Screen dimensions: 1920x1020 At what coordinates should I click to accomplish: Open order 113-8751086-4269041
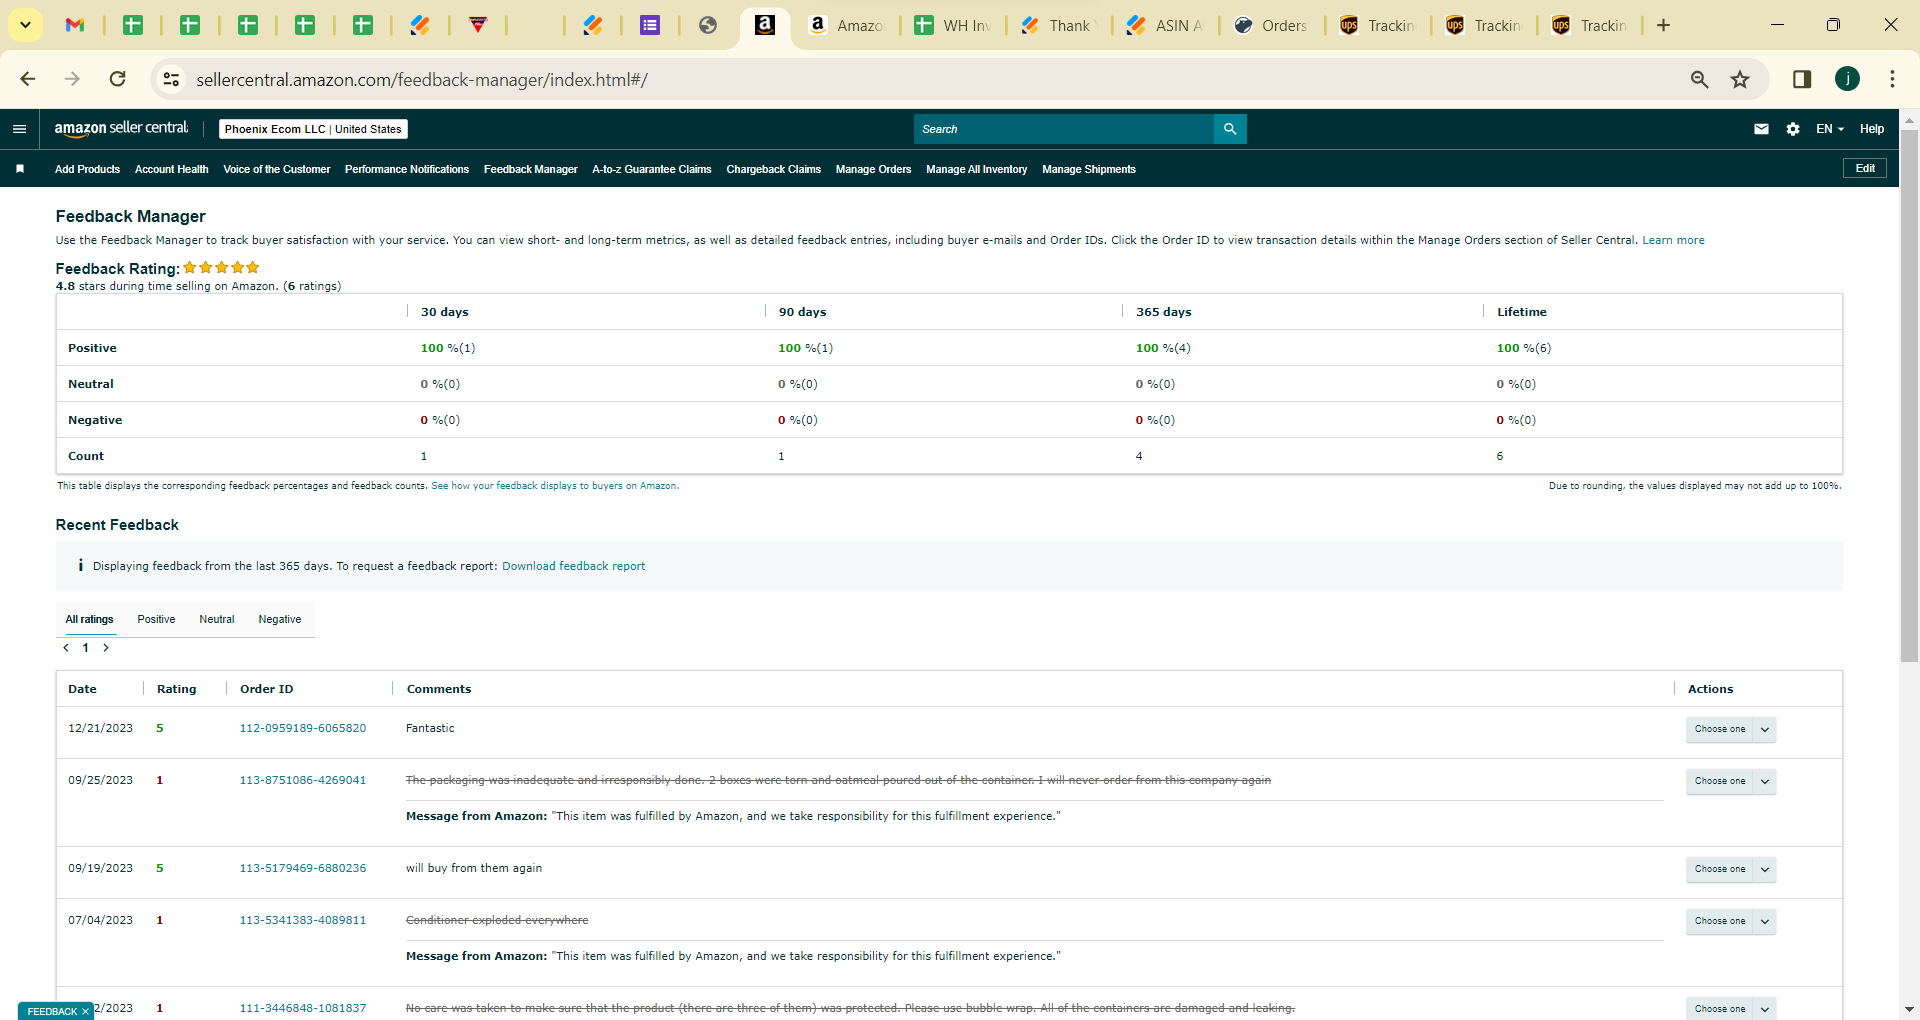pyautogui.click(x=303, y=780)
